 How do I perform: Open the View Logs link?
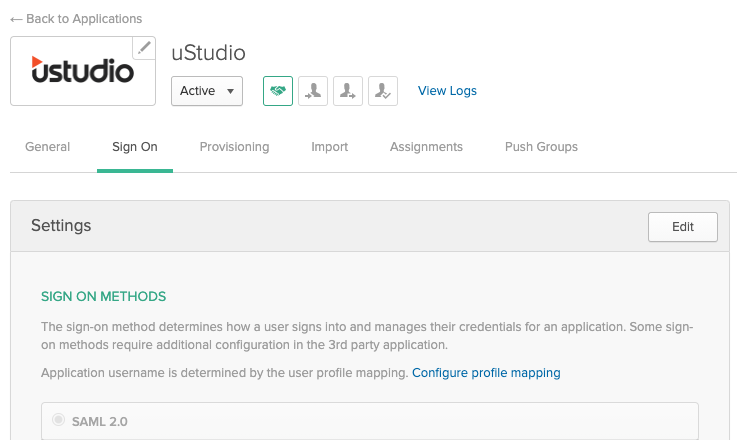(447, 91)
